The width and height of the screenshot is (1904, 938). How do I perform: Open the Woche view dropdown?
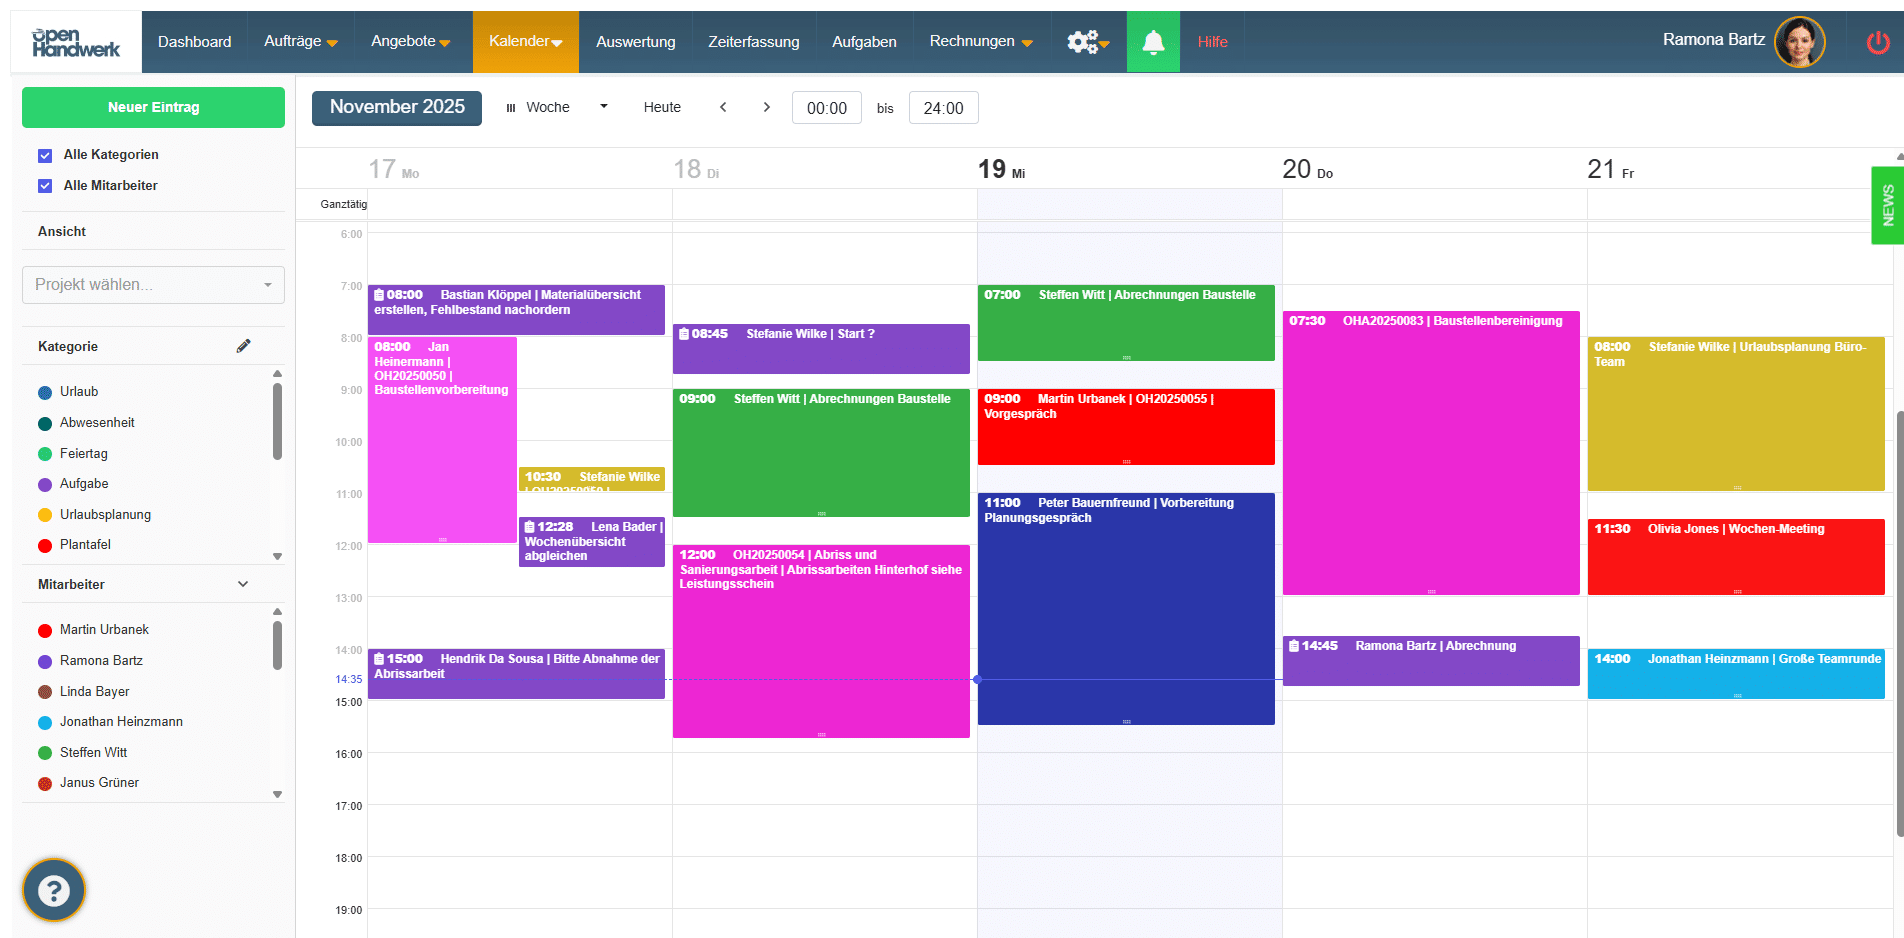point(557,107)
